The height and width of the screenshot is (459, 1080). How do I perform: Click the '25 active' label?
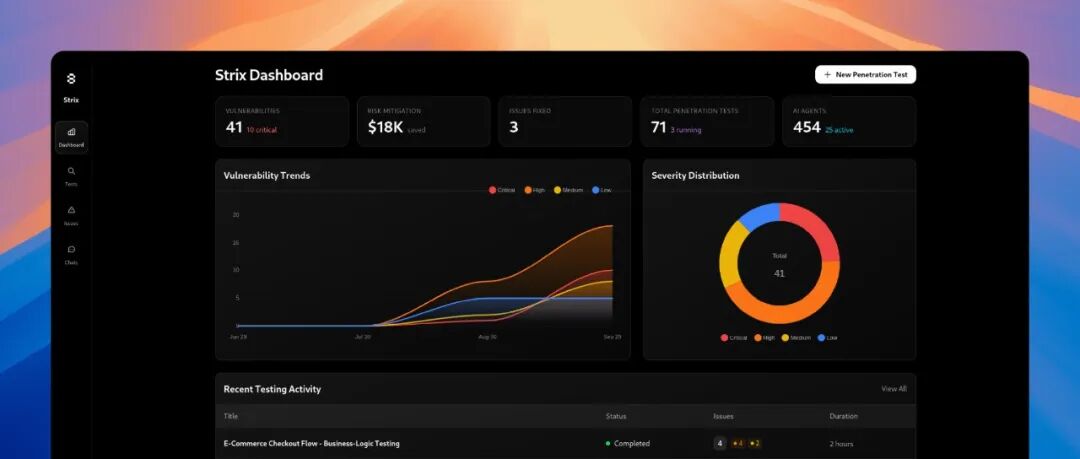coord(839,130)
